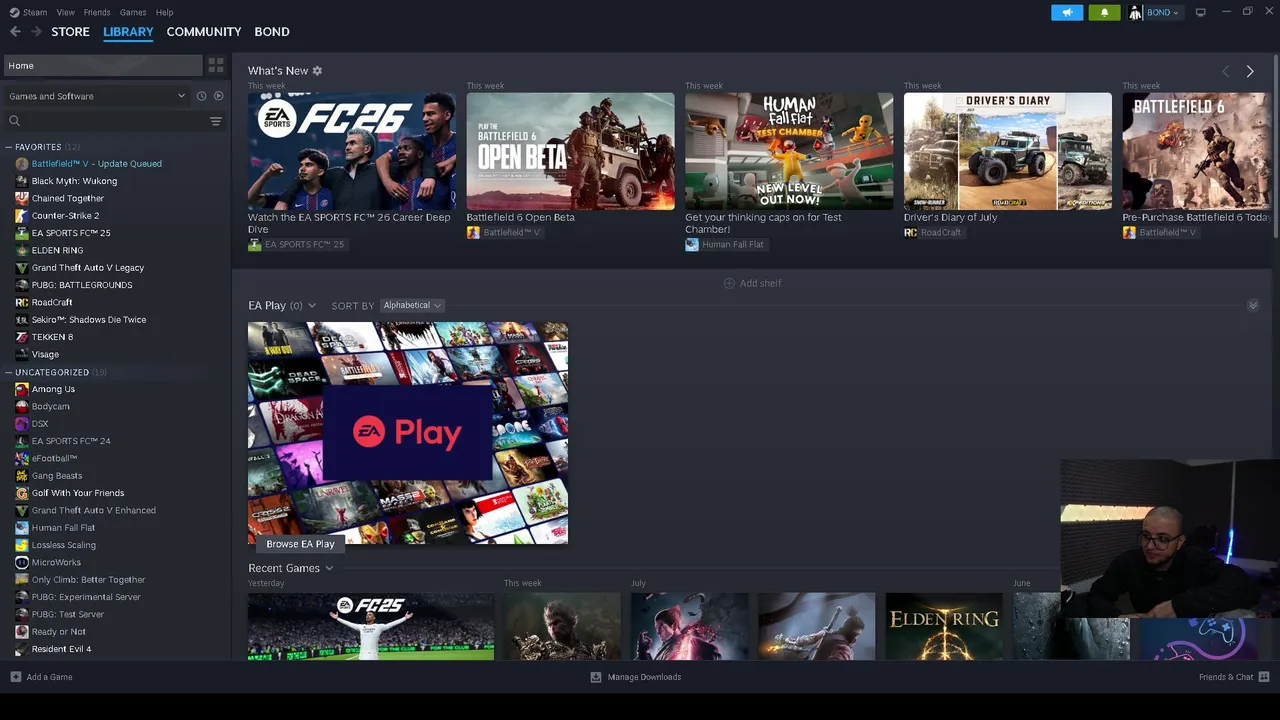
Task: Open the BOND account dropdown
Action: [x=1163, y=12]
